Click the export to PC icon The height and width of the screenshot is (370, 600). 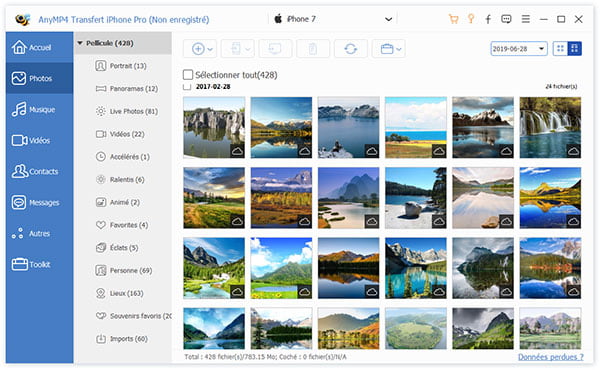click(x=275, y=49)
